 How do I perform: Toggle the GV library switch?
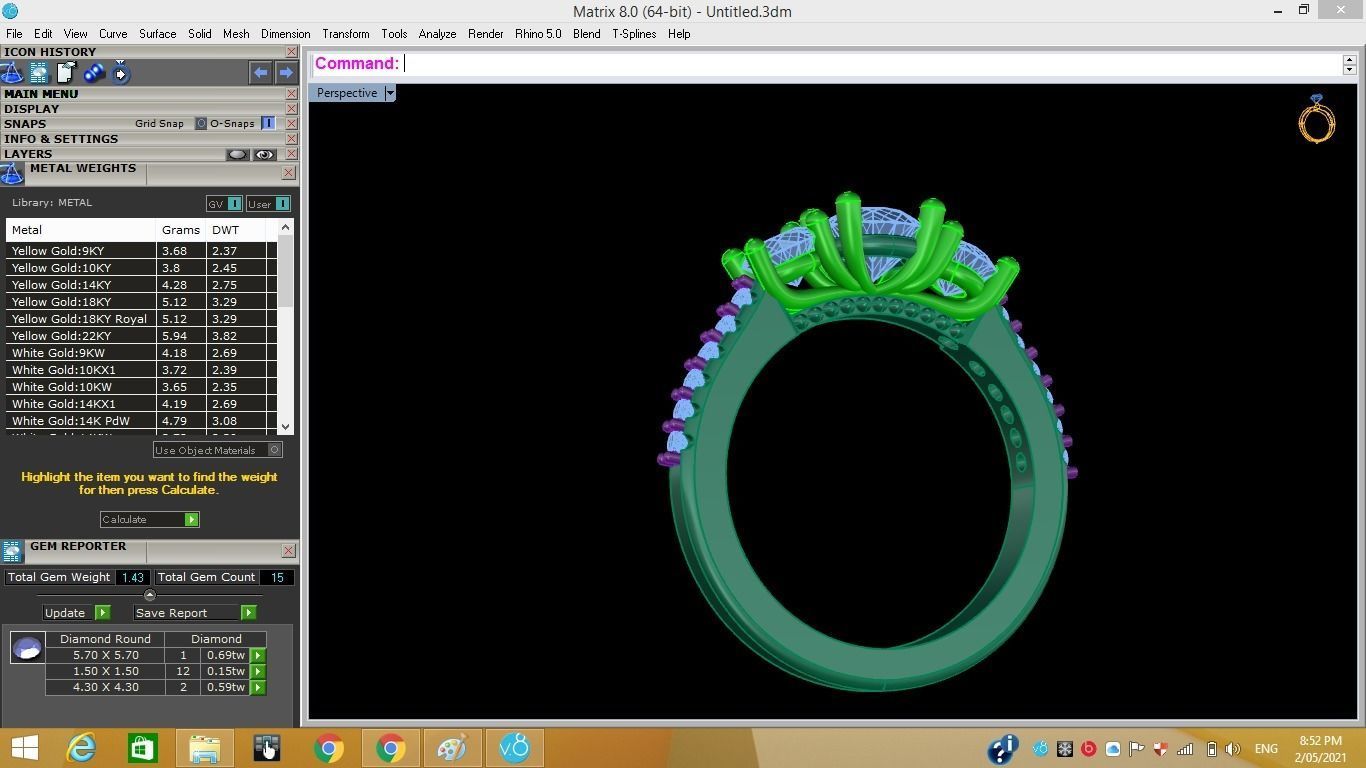click(x=234, y=204)
